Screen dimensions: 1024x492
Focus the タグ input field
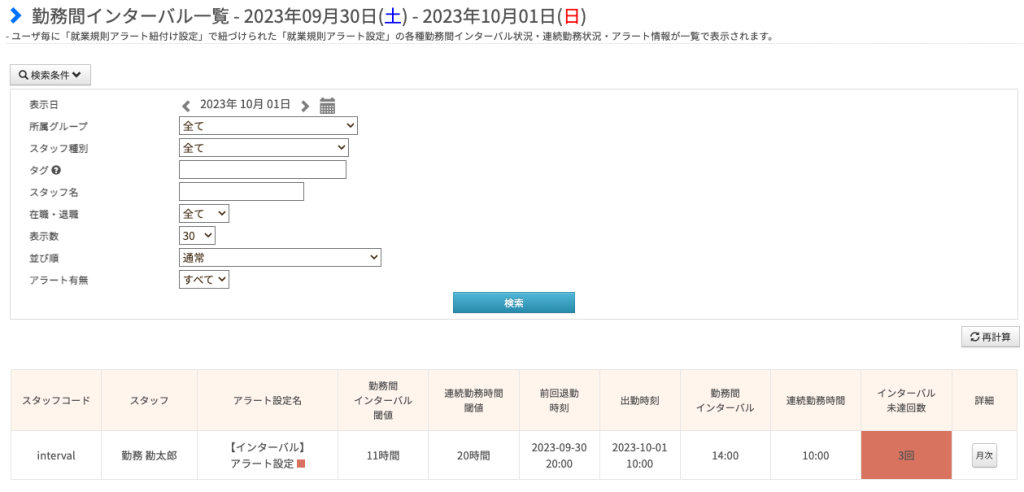click(x=263, y=170)
